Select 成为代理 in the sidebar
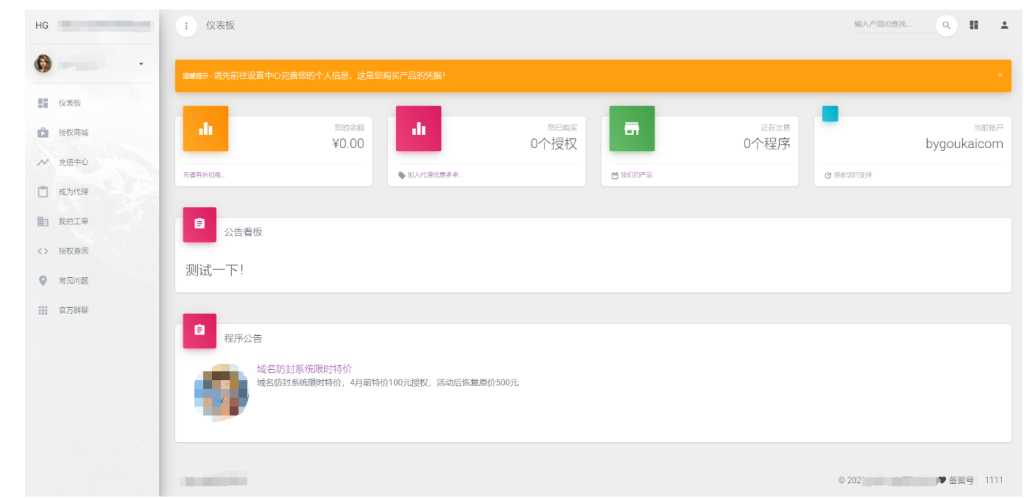Image resolution: width=1024 pixels, height=498 pixels. [x=72, y=191]
